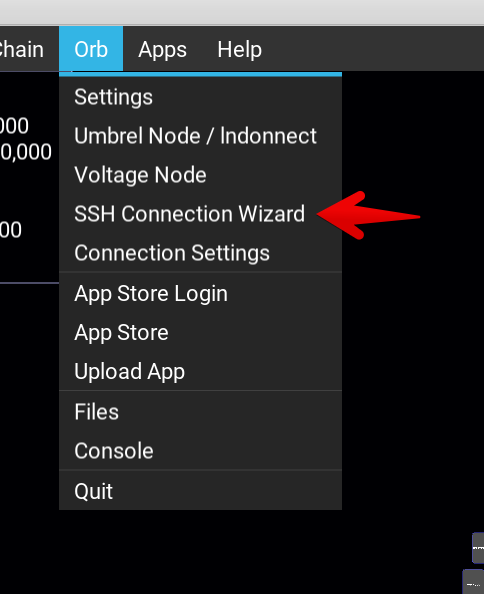The image size is (484, 594).
Task: Select Settings from the Orb menu
Action: (200, 97)
